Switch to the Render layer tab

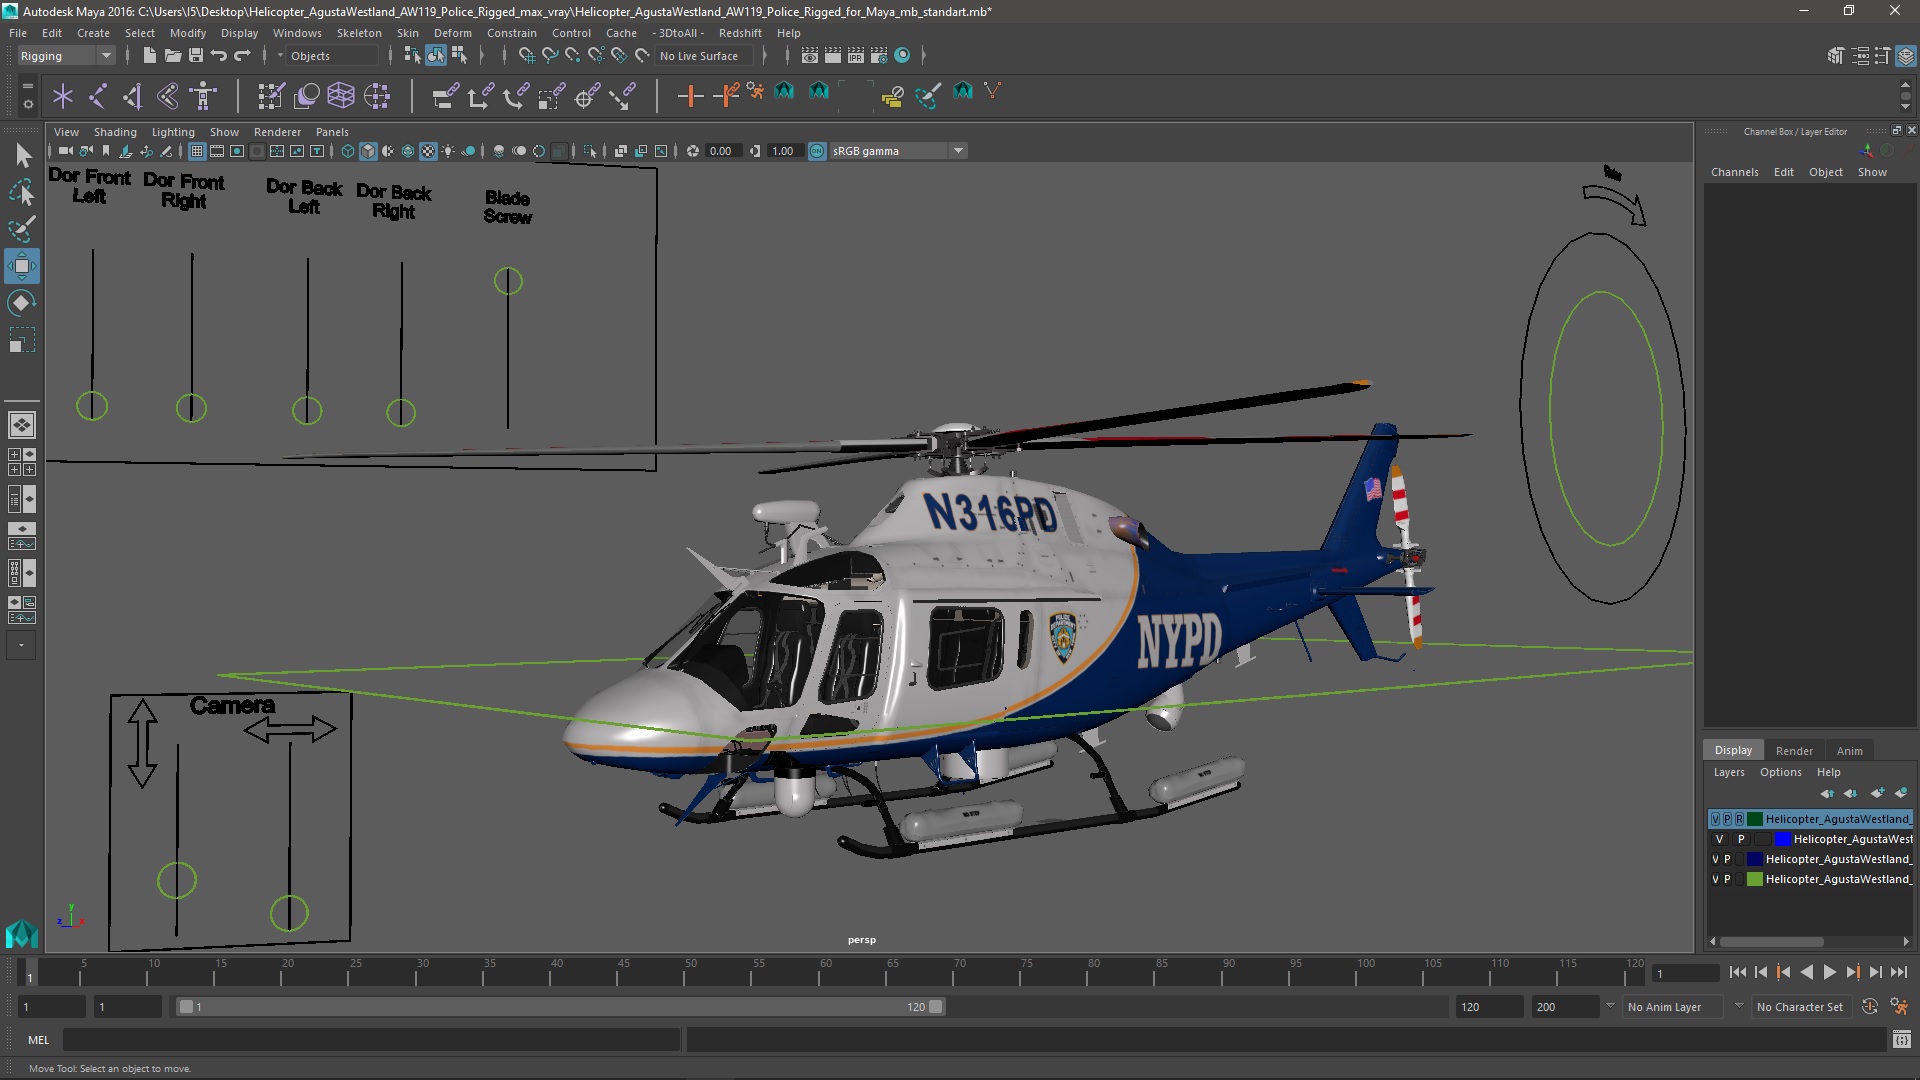pos(1794,750)
